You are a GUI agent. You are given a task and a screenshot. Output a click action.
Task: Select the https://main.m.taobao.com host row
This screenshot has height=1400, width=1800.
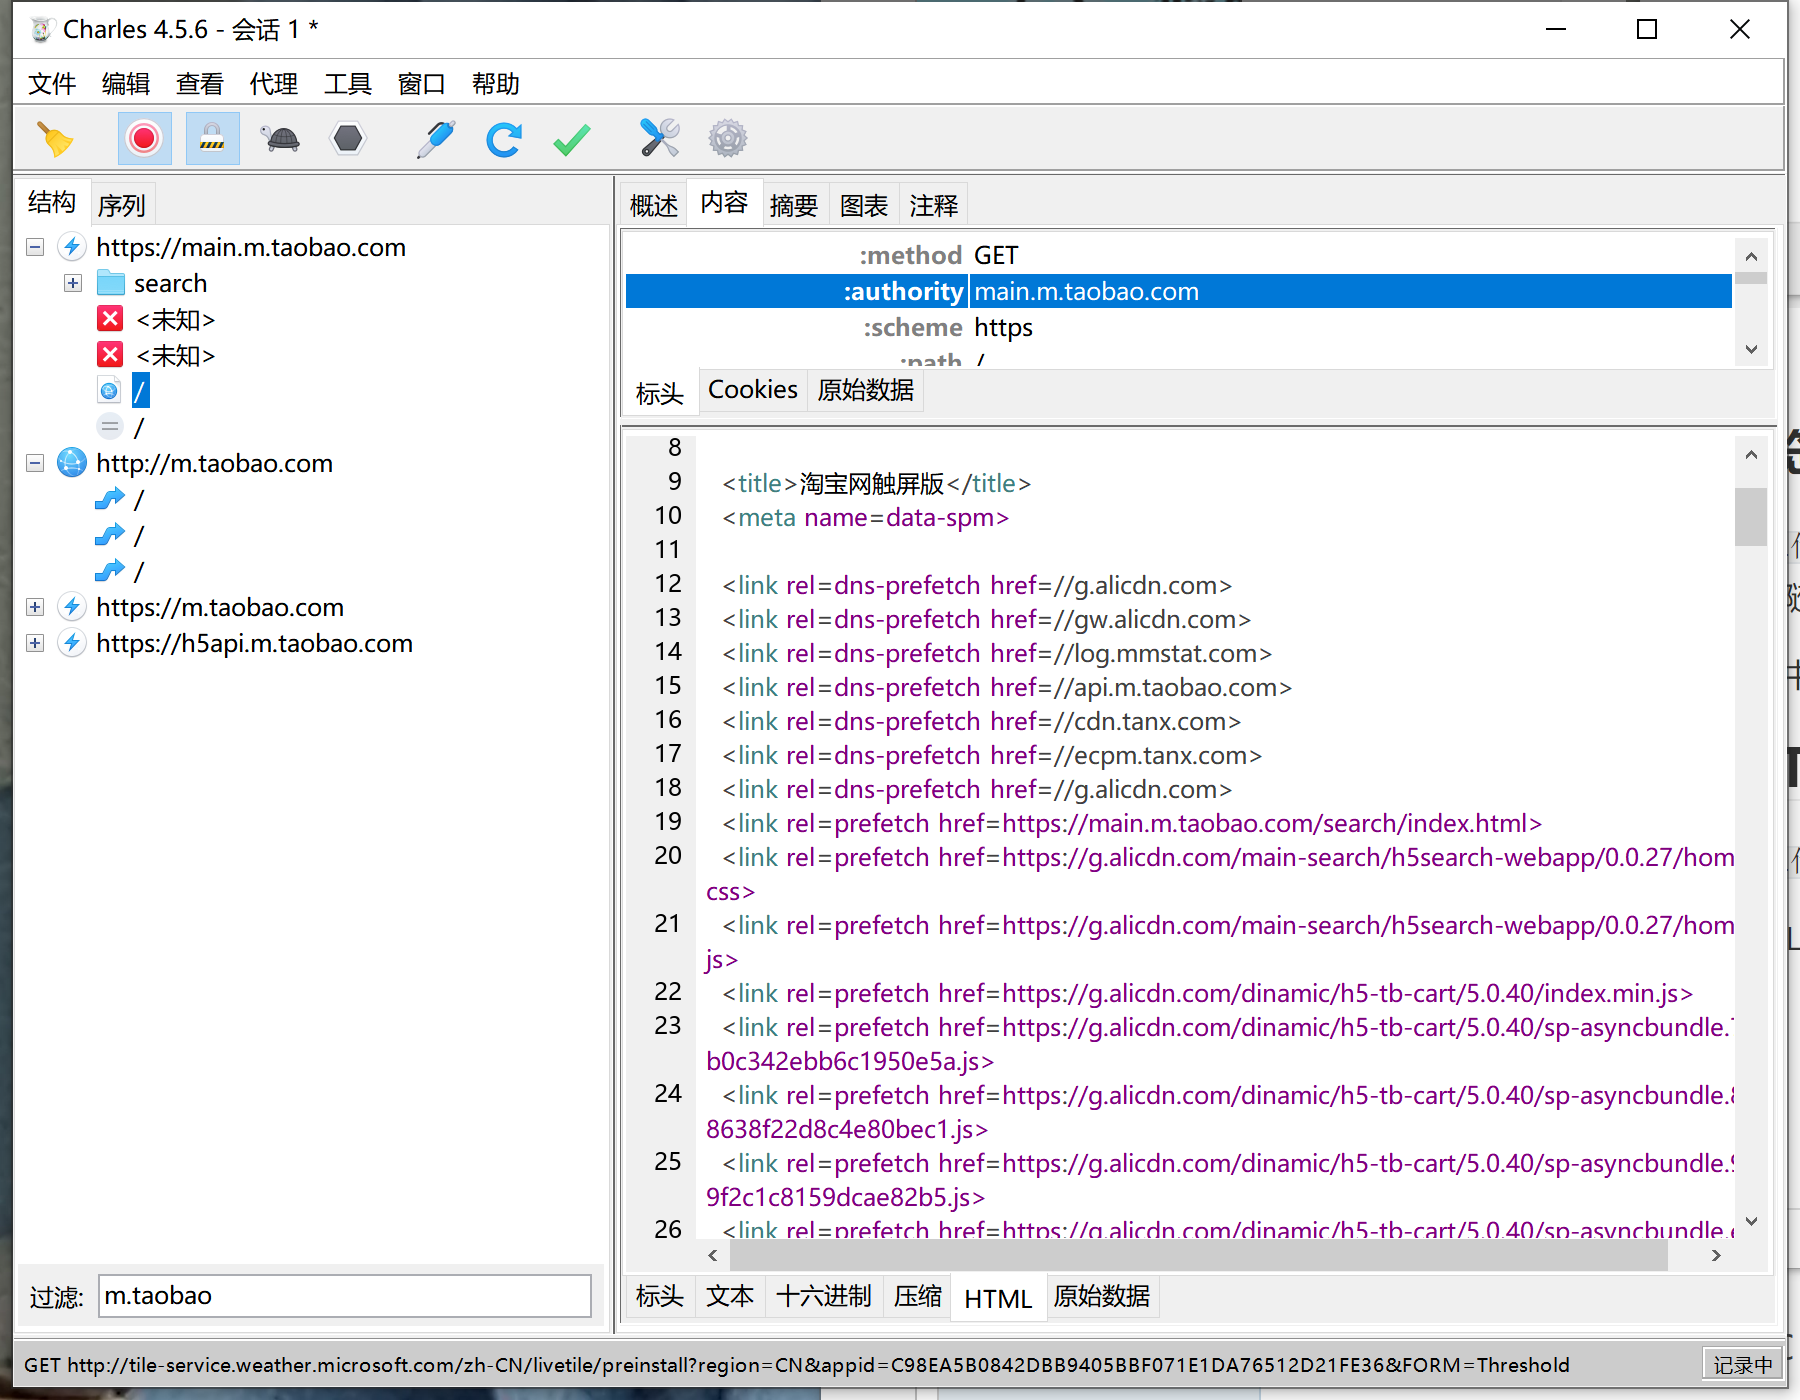(x=251, y=247)
